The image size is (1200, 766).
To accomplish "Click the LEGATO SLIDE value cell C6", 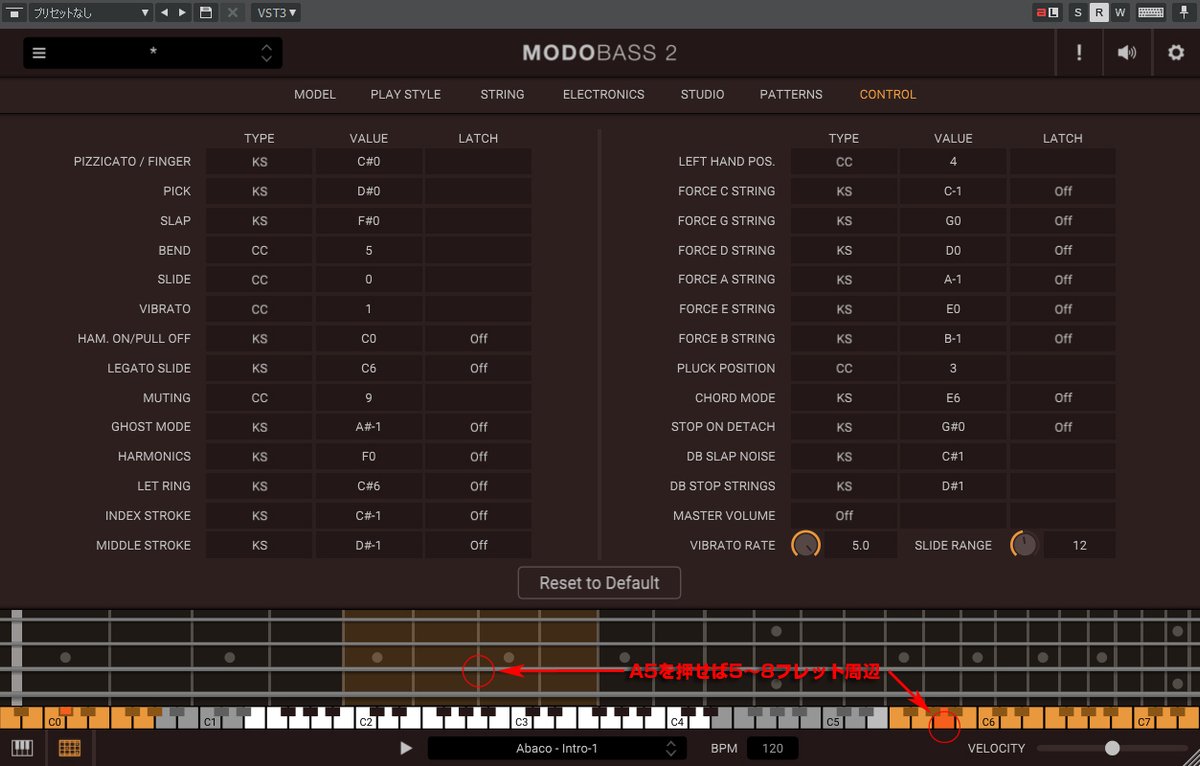I will point(369,368).
